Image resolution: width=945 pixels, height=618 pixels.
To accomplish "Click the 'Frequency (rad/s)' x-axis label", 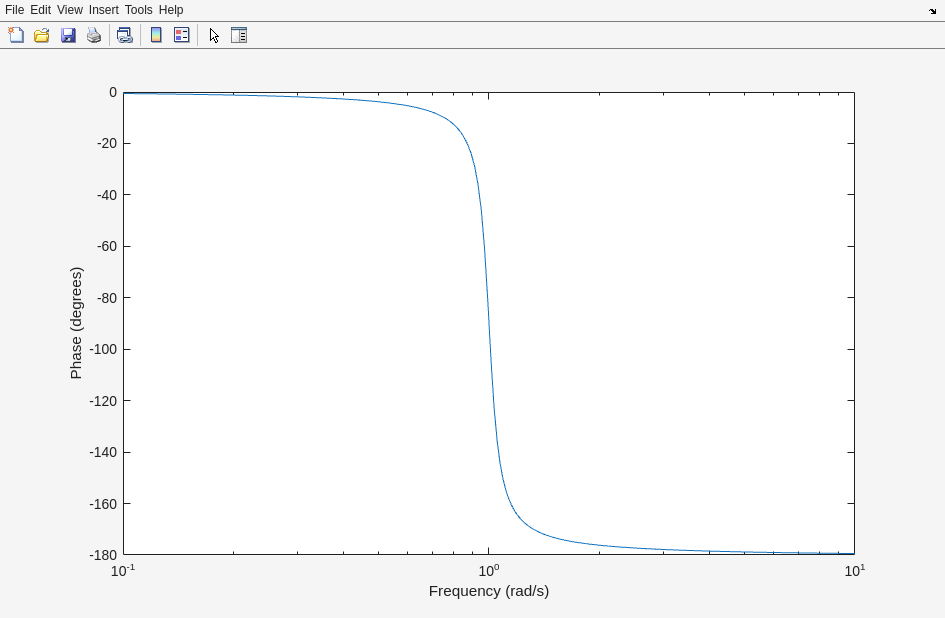I will tap(488, 591).
